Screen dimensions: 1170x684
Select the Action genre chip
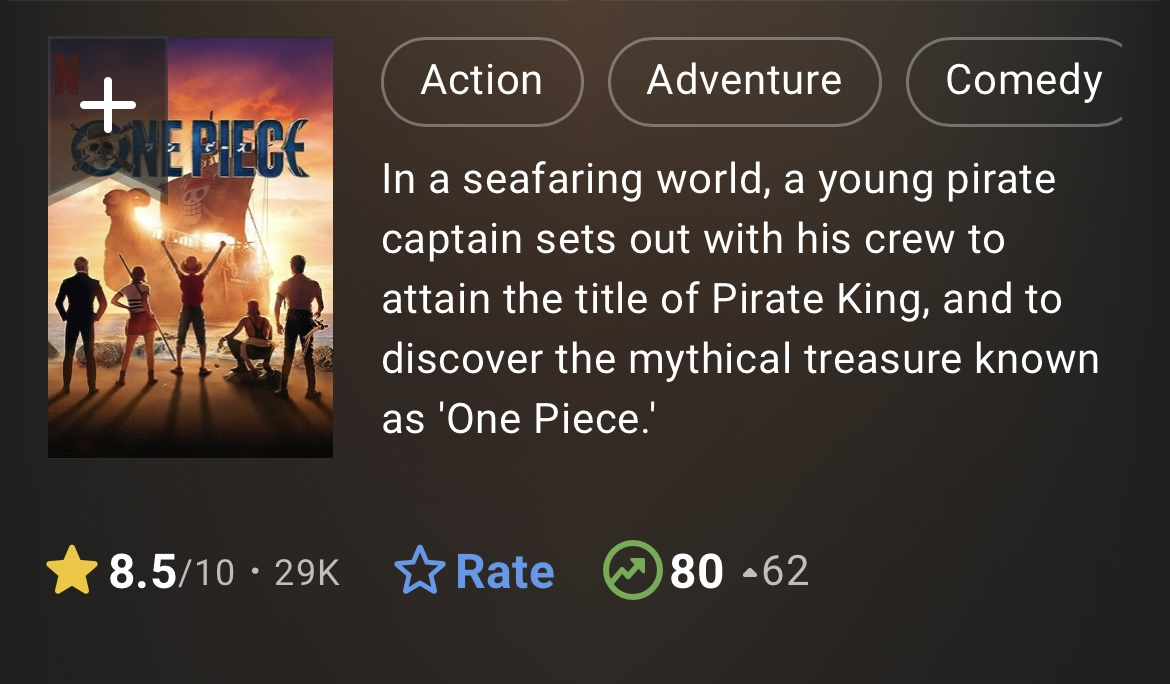pos(481,81)
